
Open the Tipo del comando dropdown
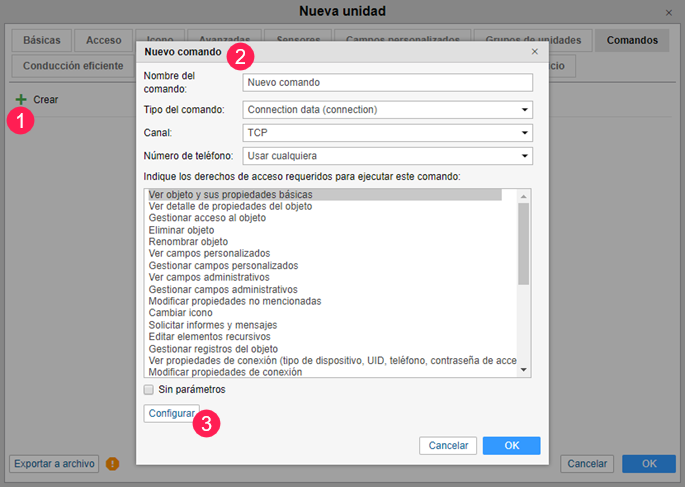[387, 110]
